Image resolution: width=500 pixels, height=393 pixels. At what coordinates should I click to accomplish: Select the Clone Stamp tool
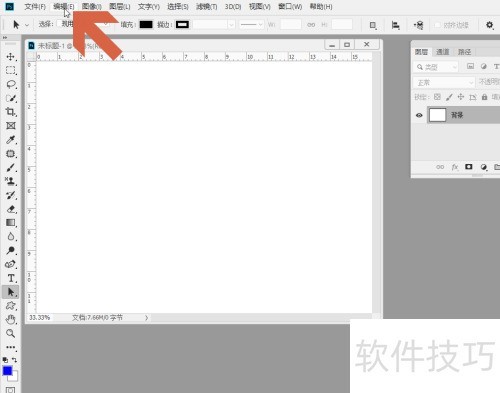pyautogui.click(x=11, y=181)
